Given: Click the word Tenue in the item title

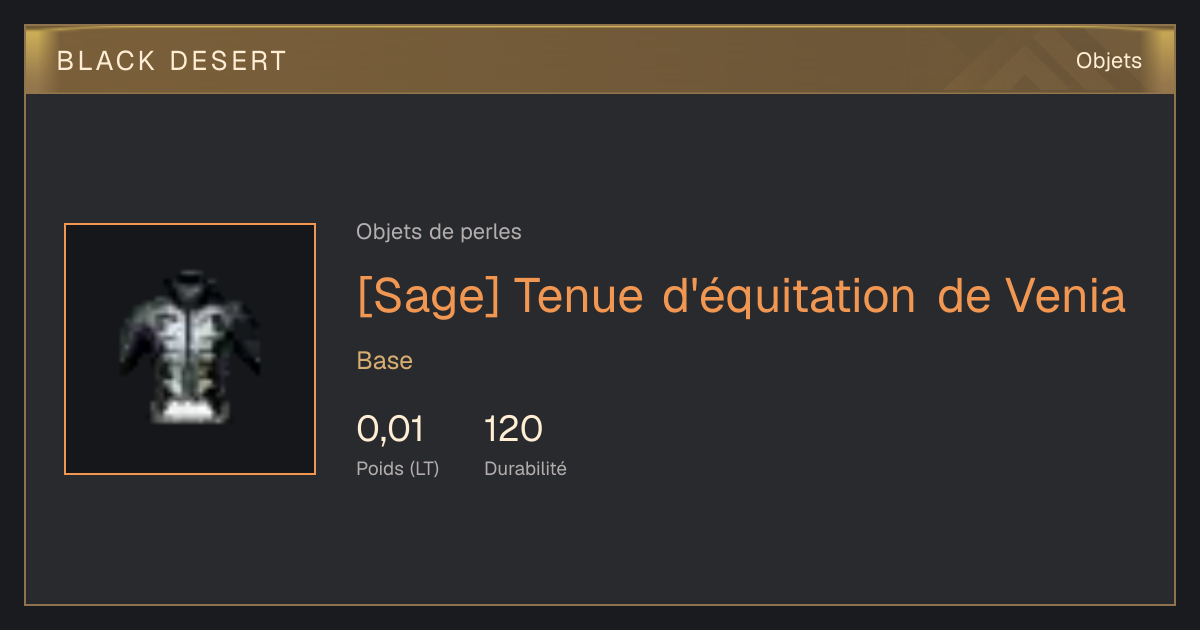Looking at the screenshot, I should (x=577, y=296).
